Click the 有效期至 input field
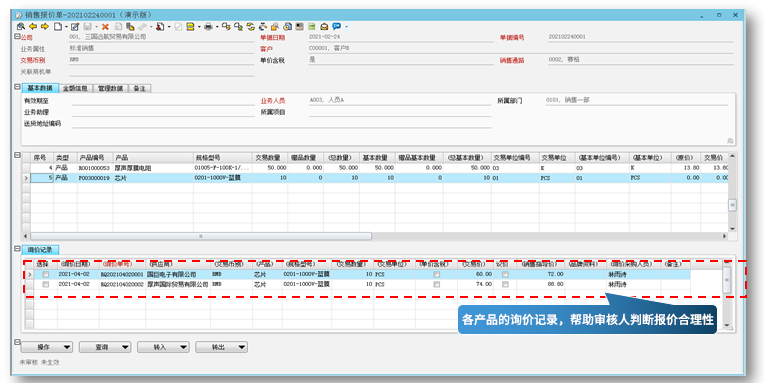Viewport: 764px width, 383px height. [x=163, y=100]
